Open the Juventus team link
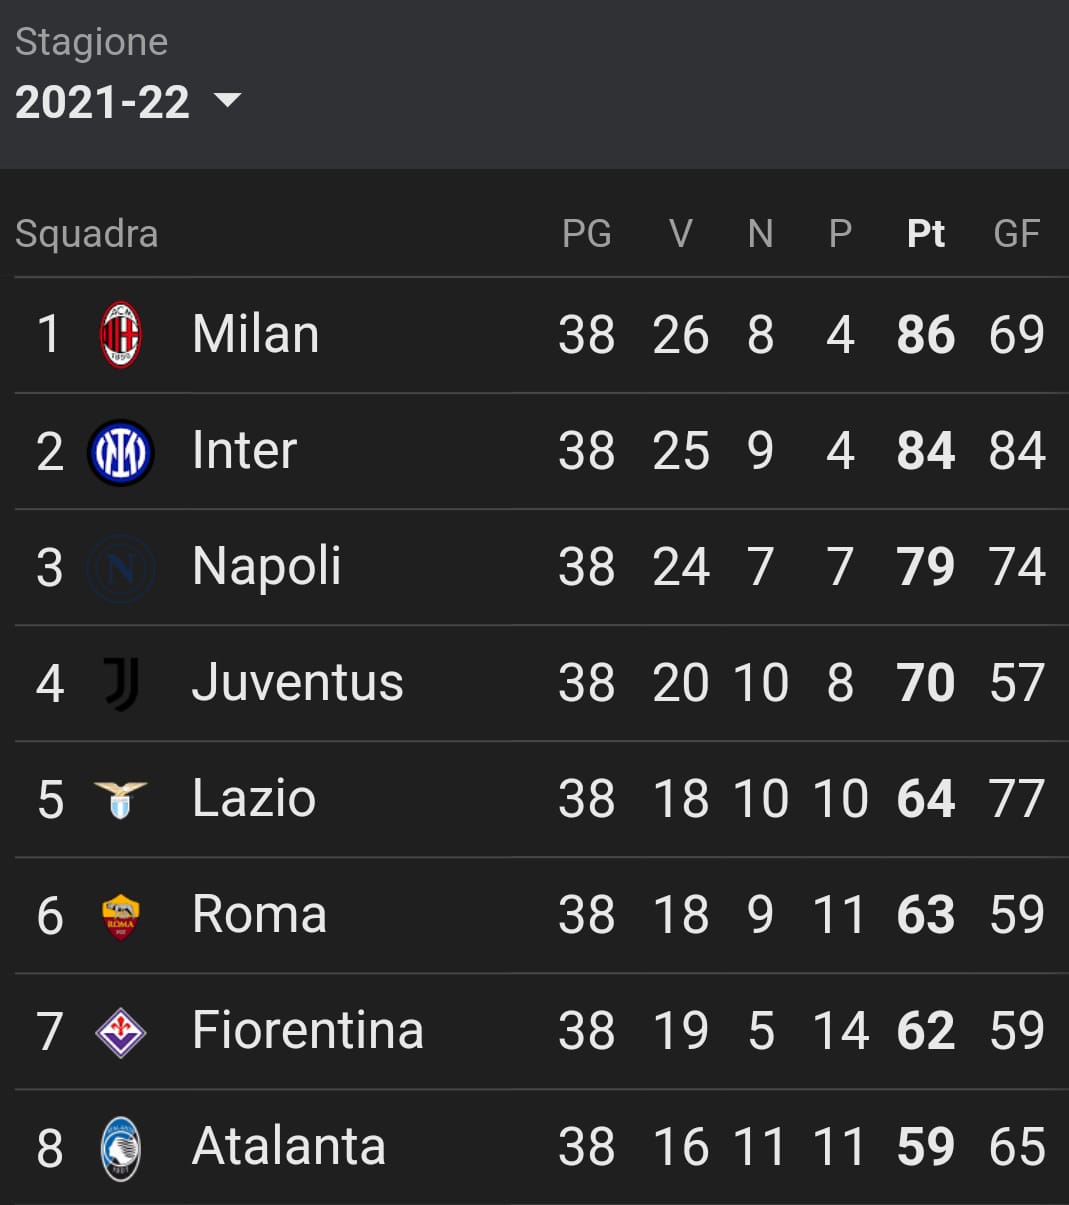 click(298, 682)
